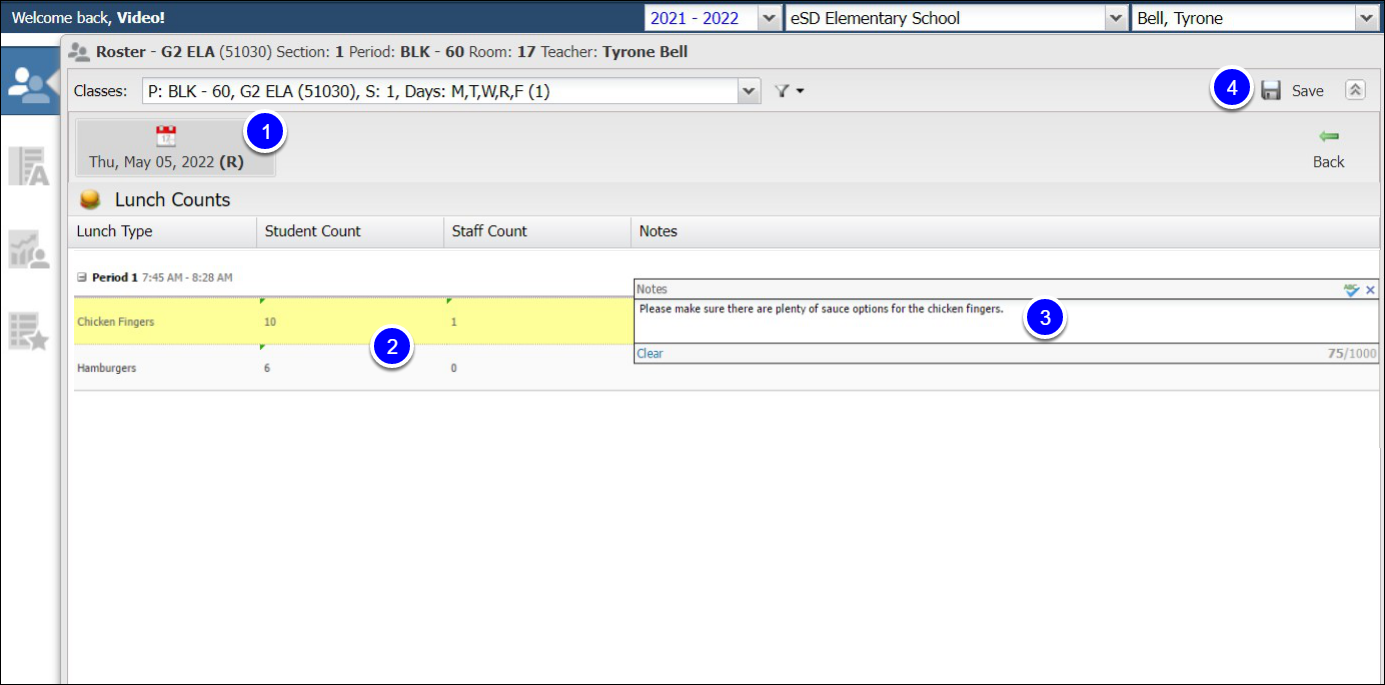Open the 2021 - 2022 school year dropdown
1385x685 pixels.
[x=769, y=18]
